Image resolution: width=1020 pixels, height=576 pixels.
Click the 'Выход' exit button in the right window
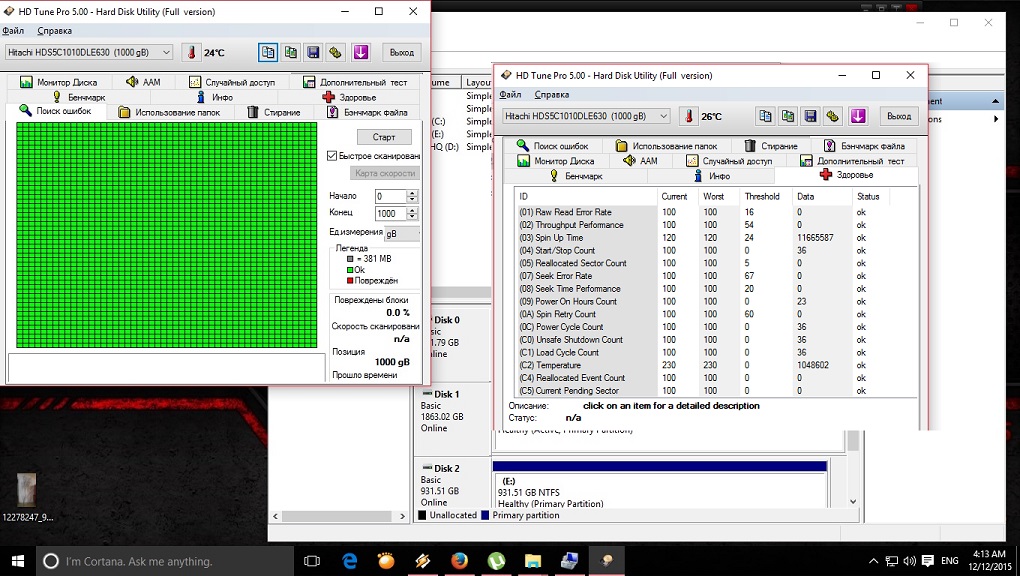click(898, 116)
